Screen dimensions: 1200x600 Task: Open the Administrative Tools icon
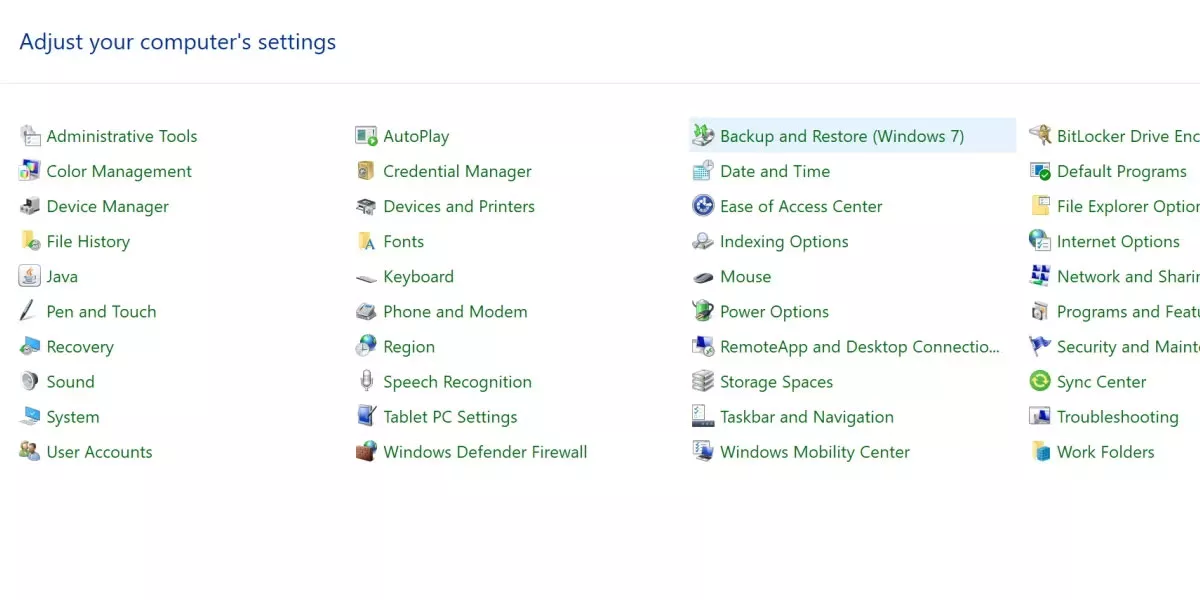(30, 136)
